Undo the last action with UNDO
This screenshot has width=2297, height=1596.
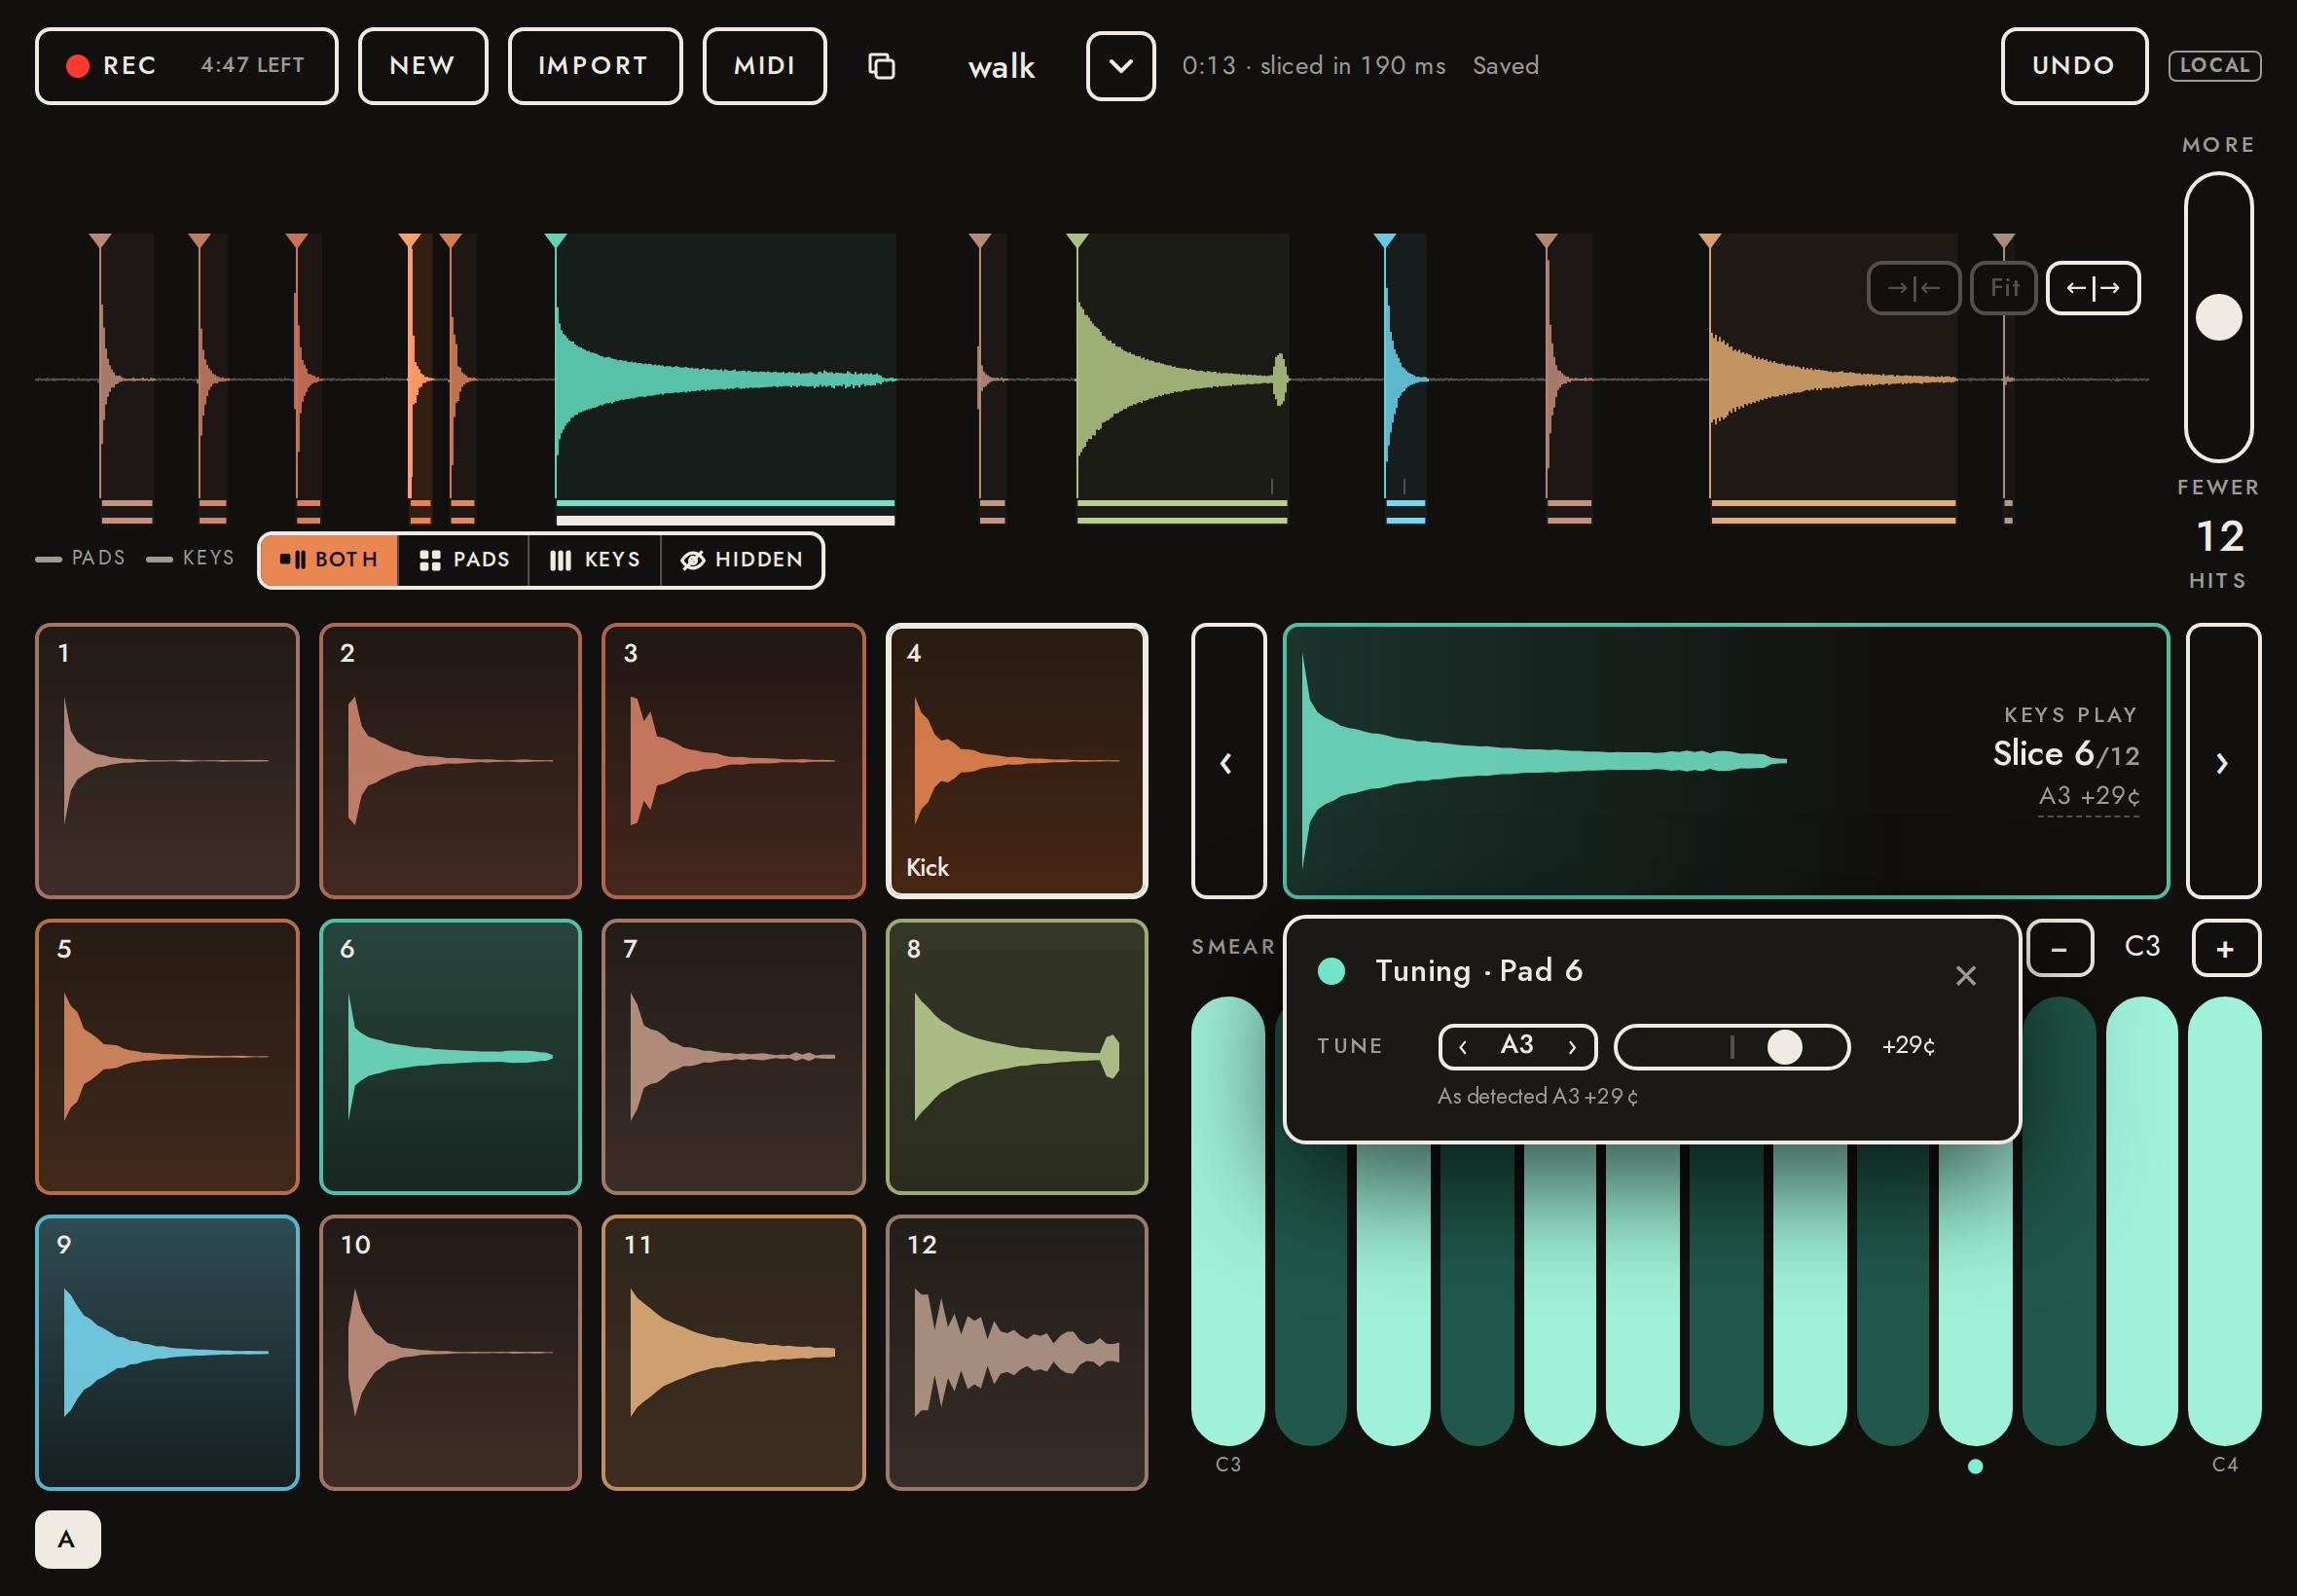[x=2074, y=66]
